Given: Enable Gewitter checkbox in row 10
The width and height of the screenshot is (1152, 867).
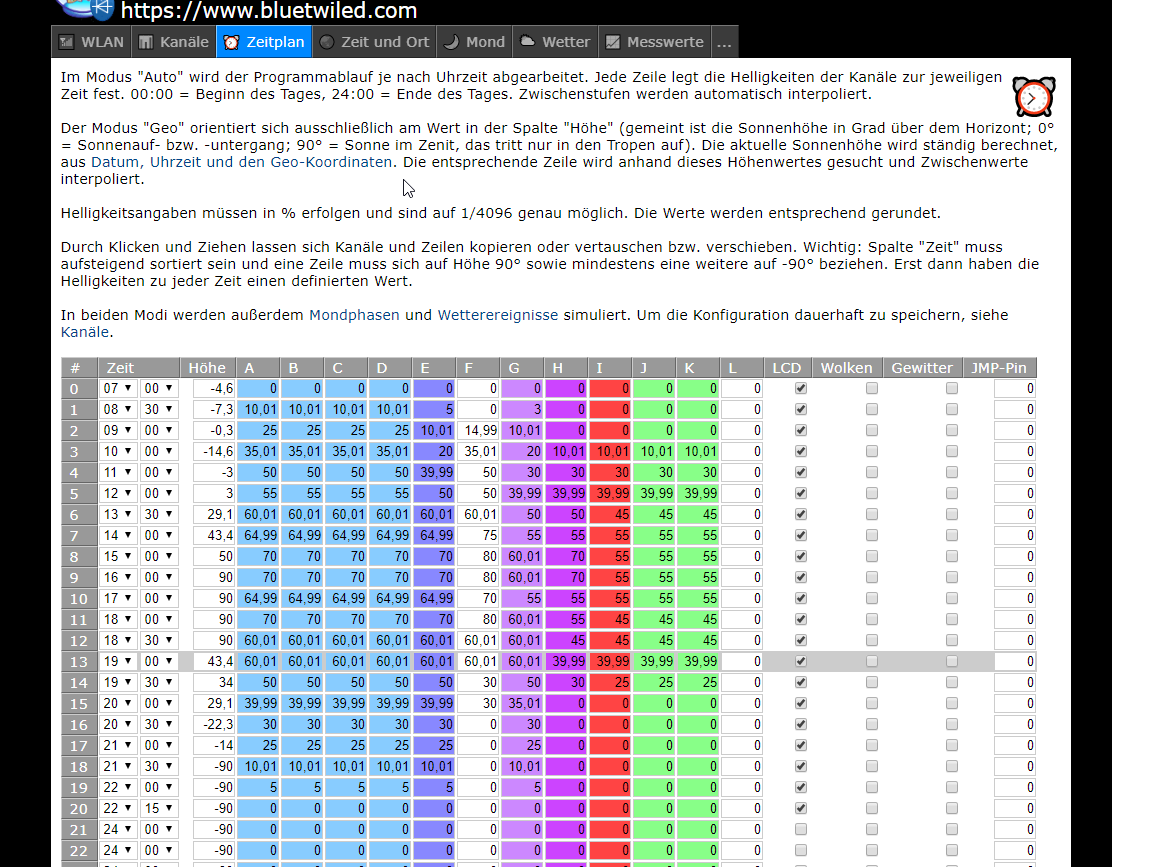Looking at the screenshot, I should (952, 598).
